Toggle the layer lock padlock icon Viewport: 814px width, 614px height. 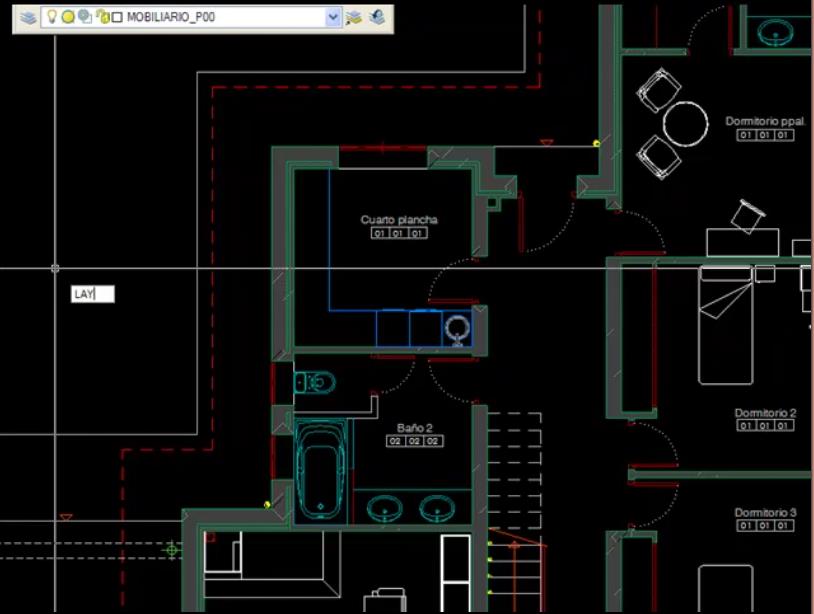103,17
